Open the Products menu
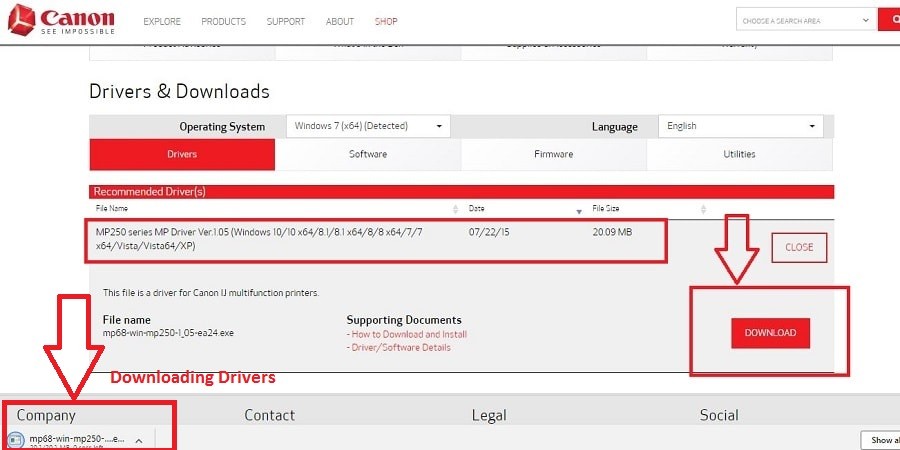This screenshot has width=900, height=450. coord(223,21)
